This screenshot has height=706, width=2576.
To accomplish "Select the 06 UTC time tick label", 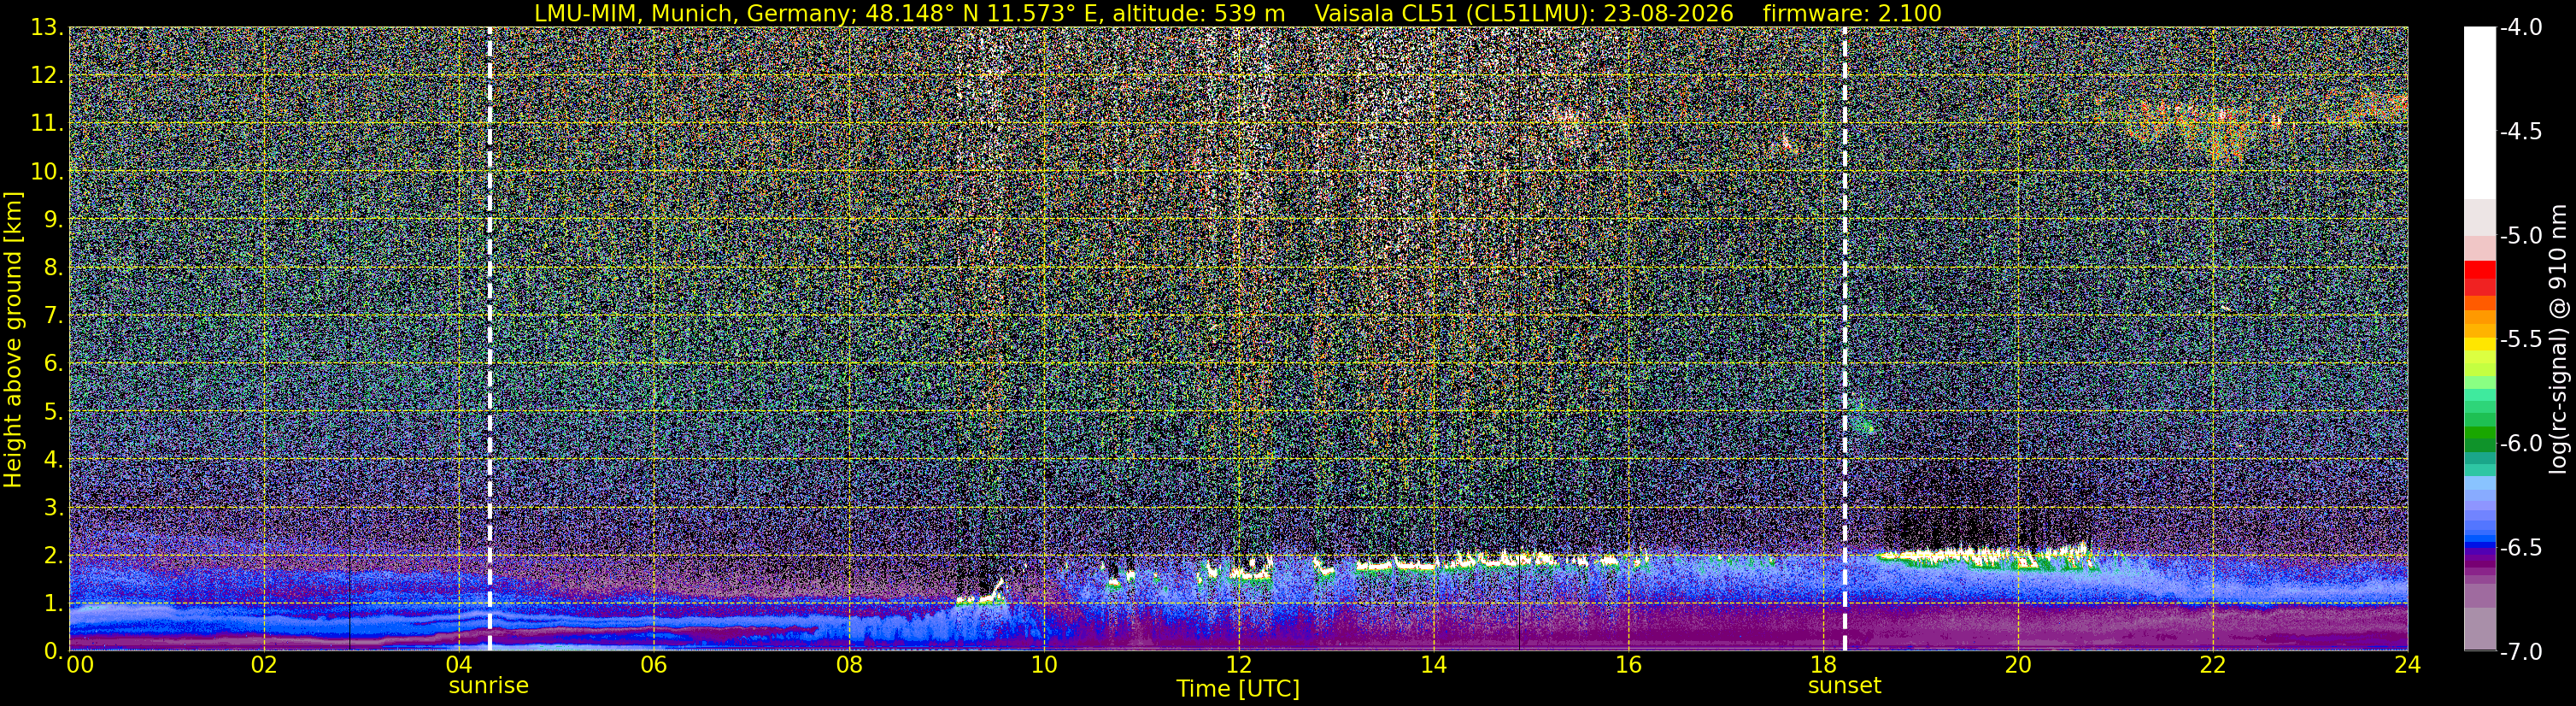I will [x=653, y=665].
